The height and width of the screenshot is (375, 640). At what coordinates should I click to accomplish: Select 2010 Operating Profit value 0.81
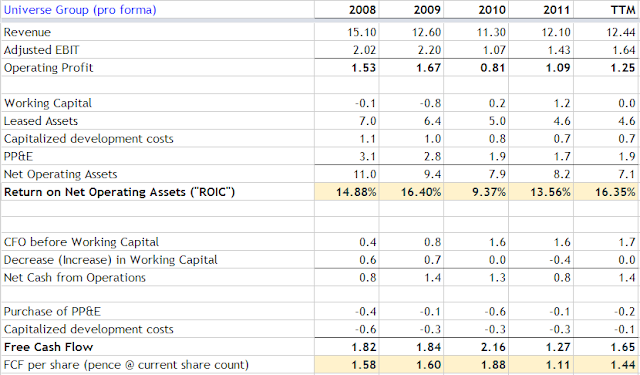tap(493, 68)
